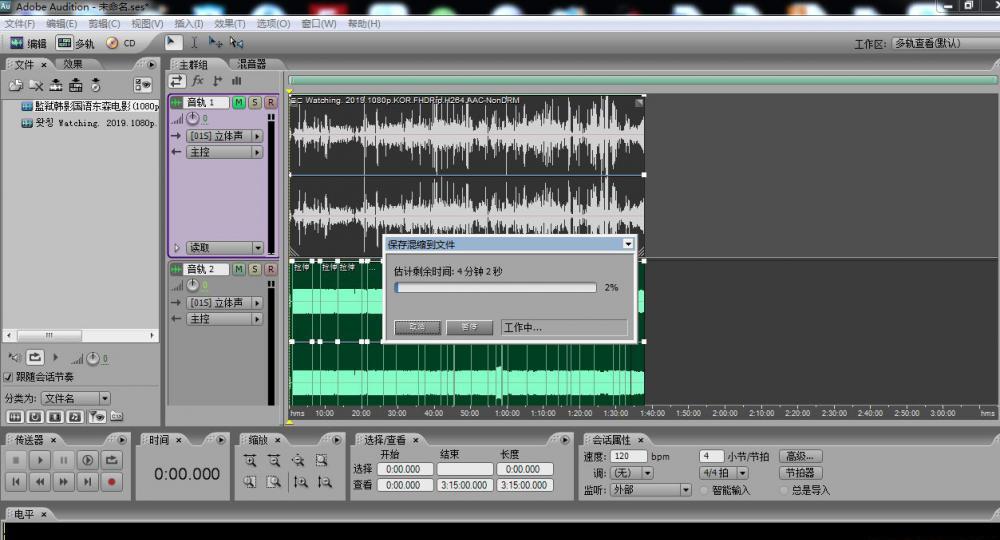Arm Track 2 for record (R)
Screen dimensions: 1000x540
tap(270, 269)
